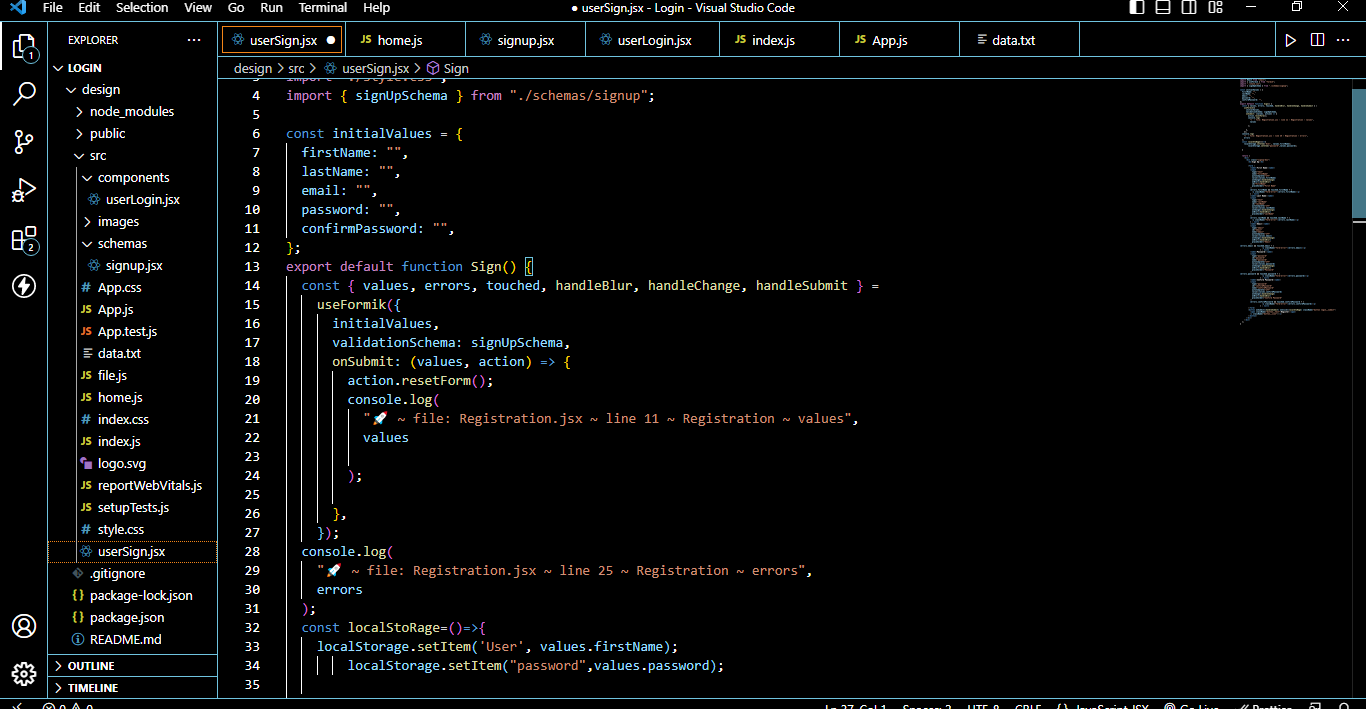The image size is (1366, 709).
Task: Expand the public folder
Action: [x=80, y=133]
